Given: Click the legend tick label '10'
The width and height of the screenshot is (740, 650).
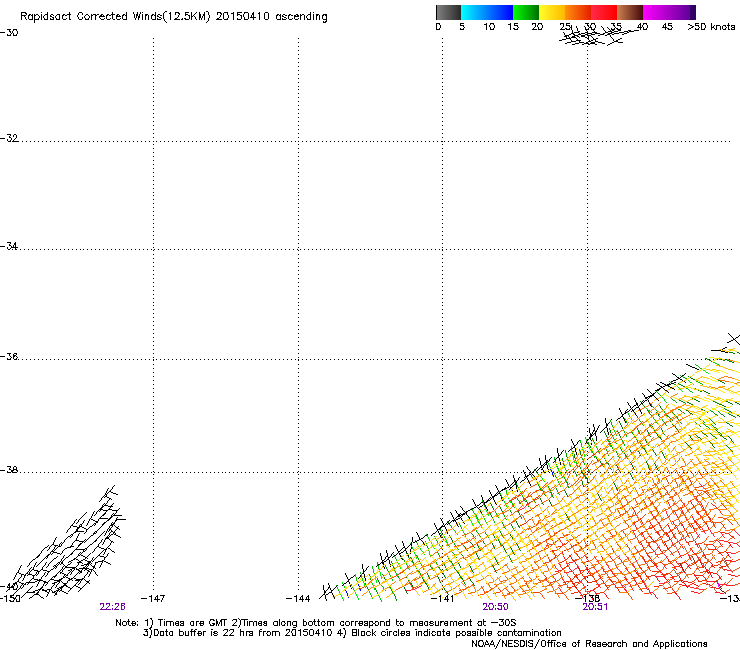Looking at the screenshot, I should (489, 27).
